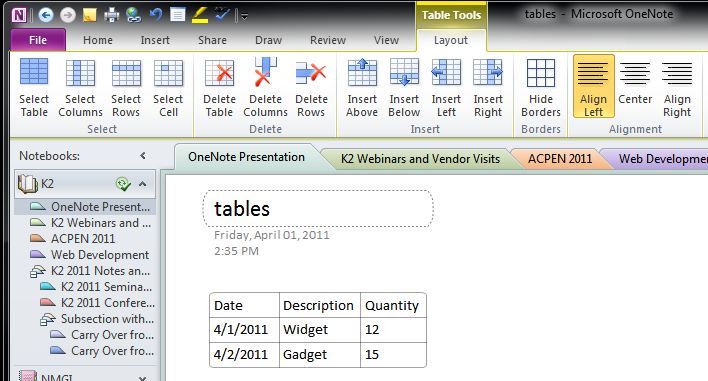The height and width of the screenshot is (381, 708).
Task: Switch to ACPEN 2011 section tab
Action: coord(560,159)
